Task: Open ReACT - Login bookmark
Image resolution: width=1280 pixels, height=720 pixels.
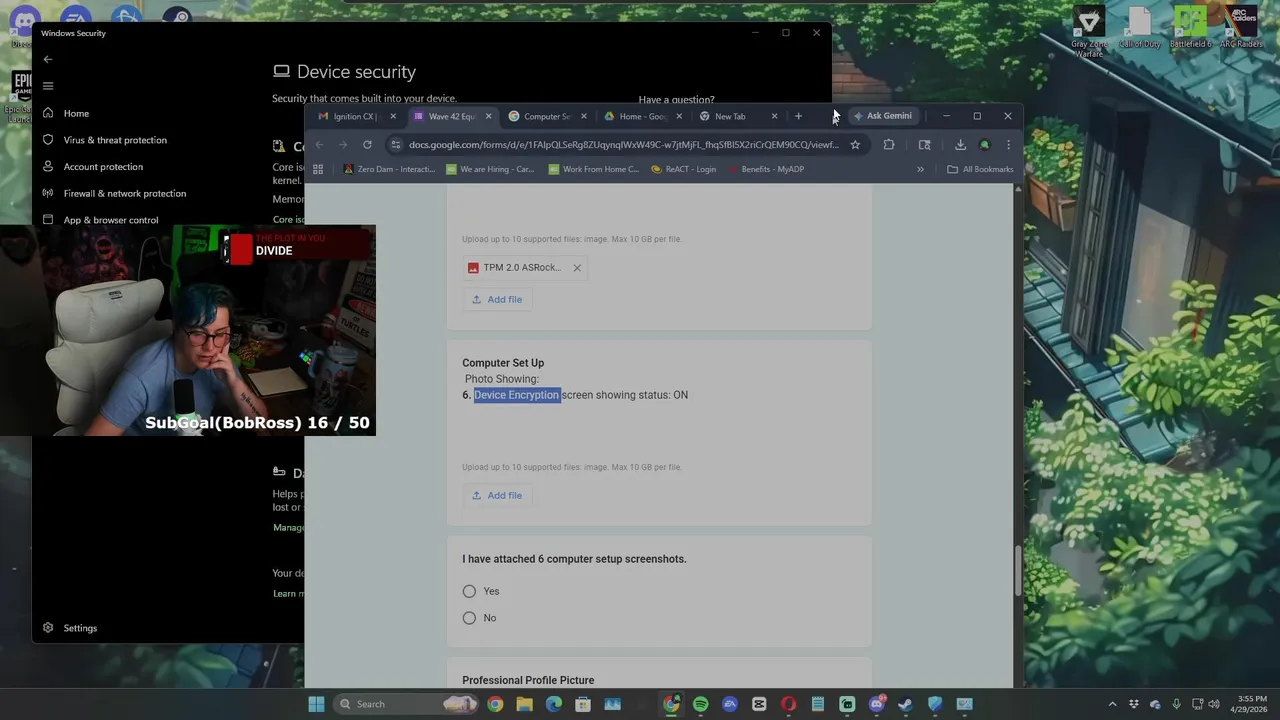Action: pyautogui.click(x=683, y=169)
